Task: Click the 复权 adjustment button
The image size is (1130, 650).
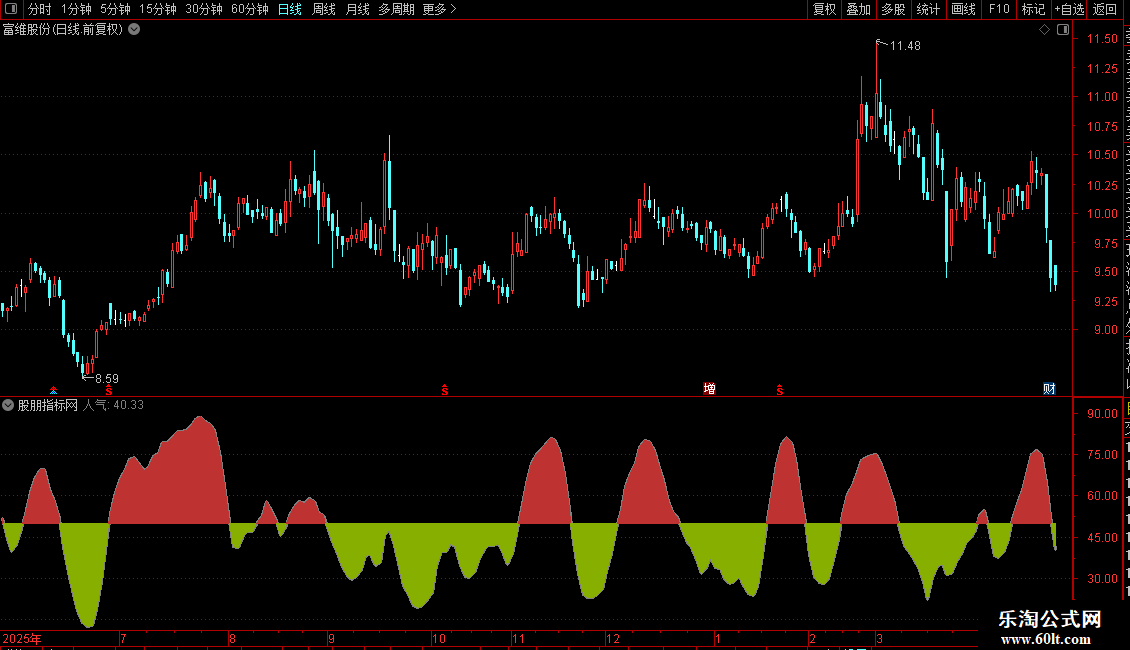Action: pos(824,9)
